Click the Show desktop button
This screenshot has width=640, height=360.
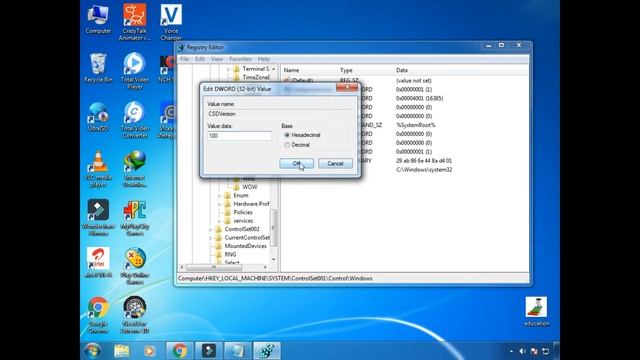click(x=556, y=351)
